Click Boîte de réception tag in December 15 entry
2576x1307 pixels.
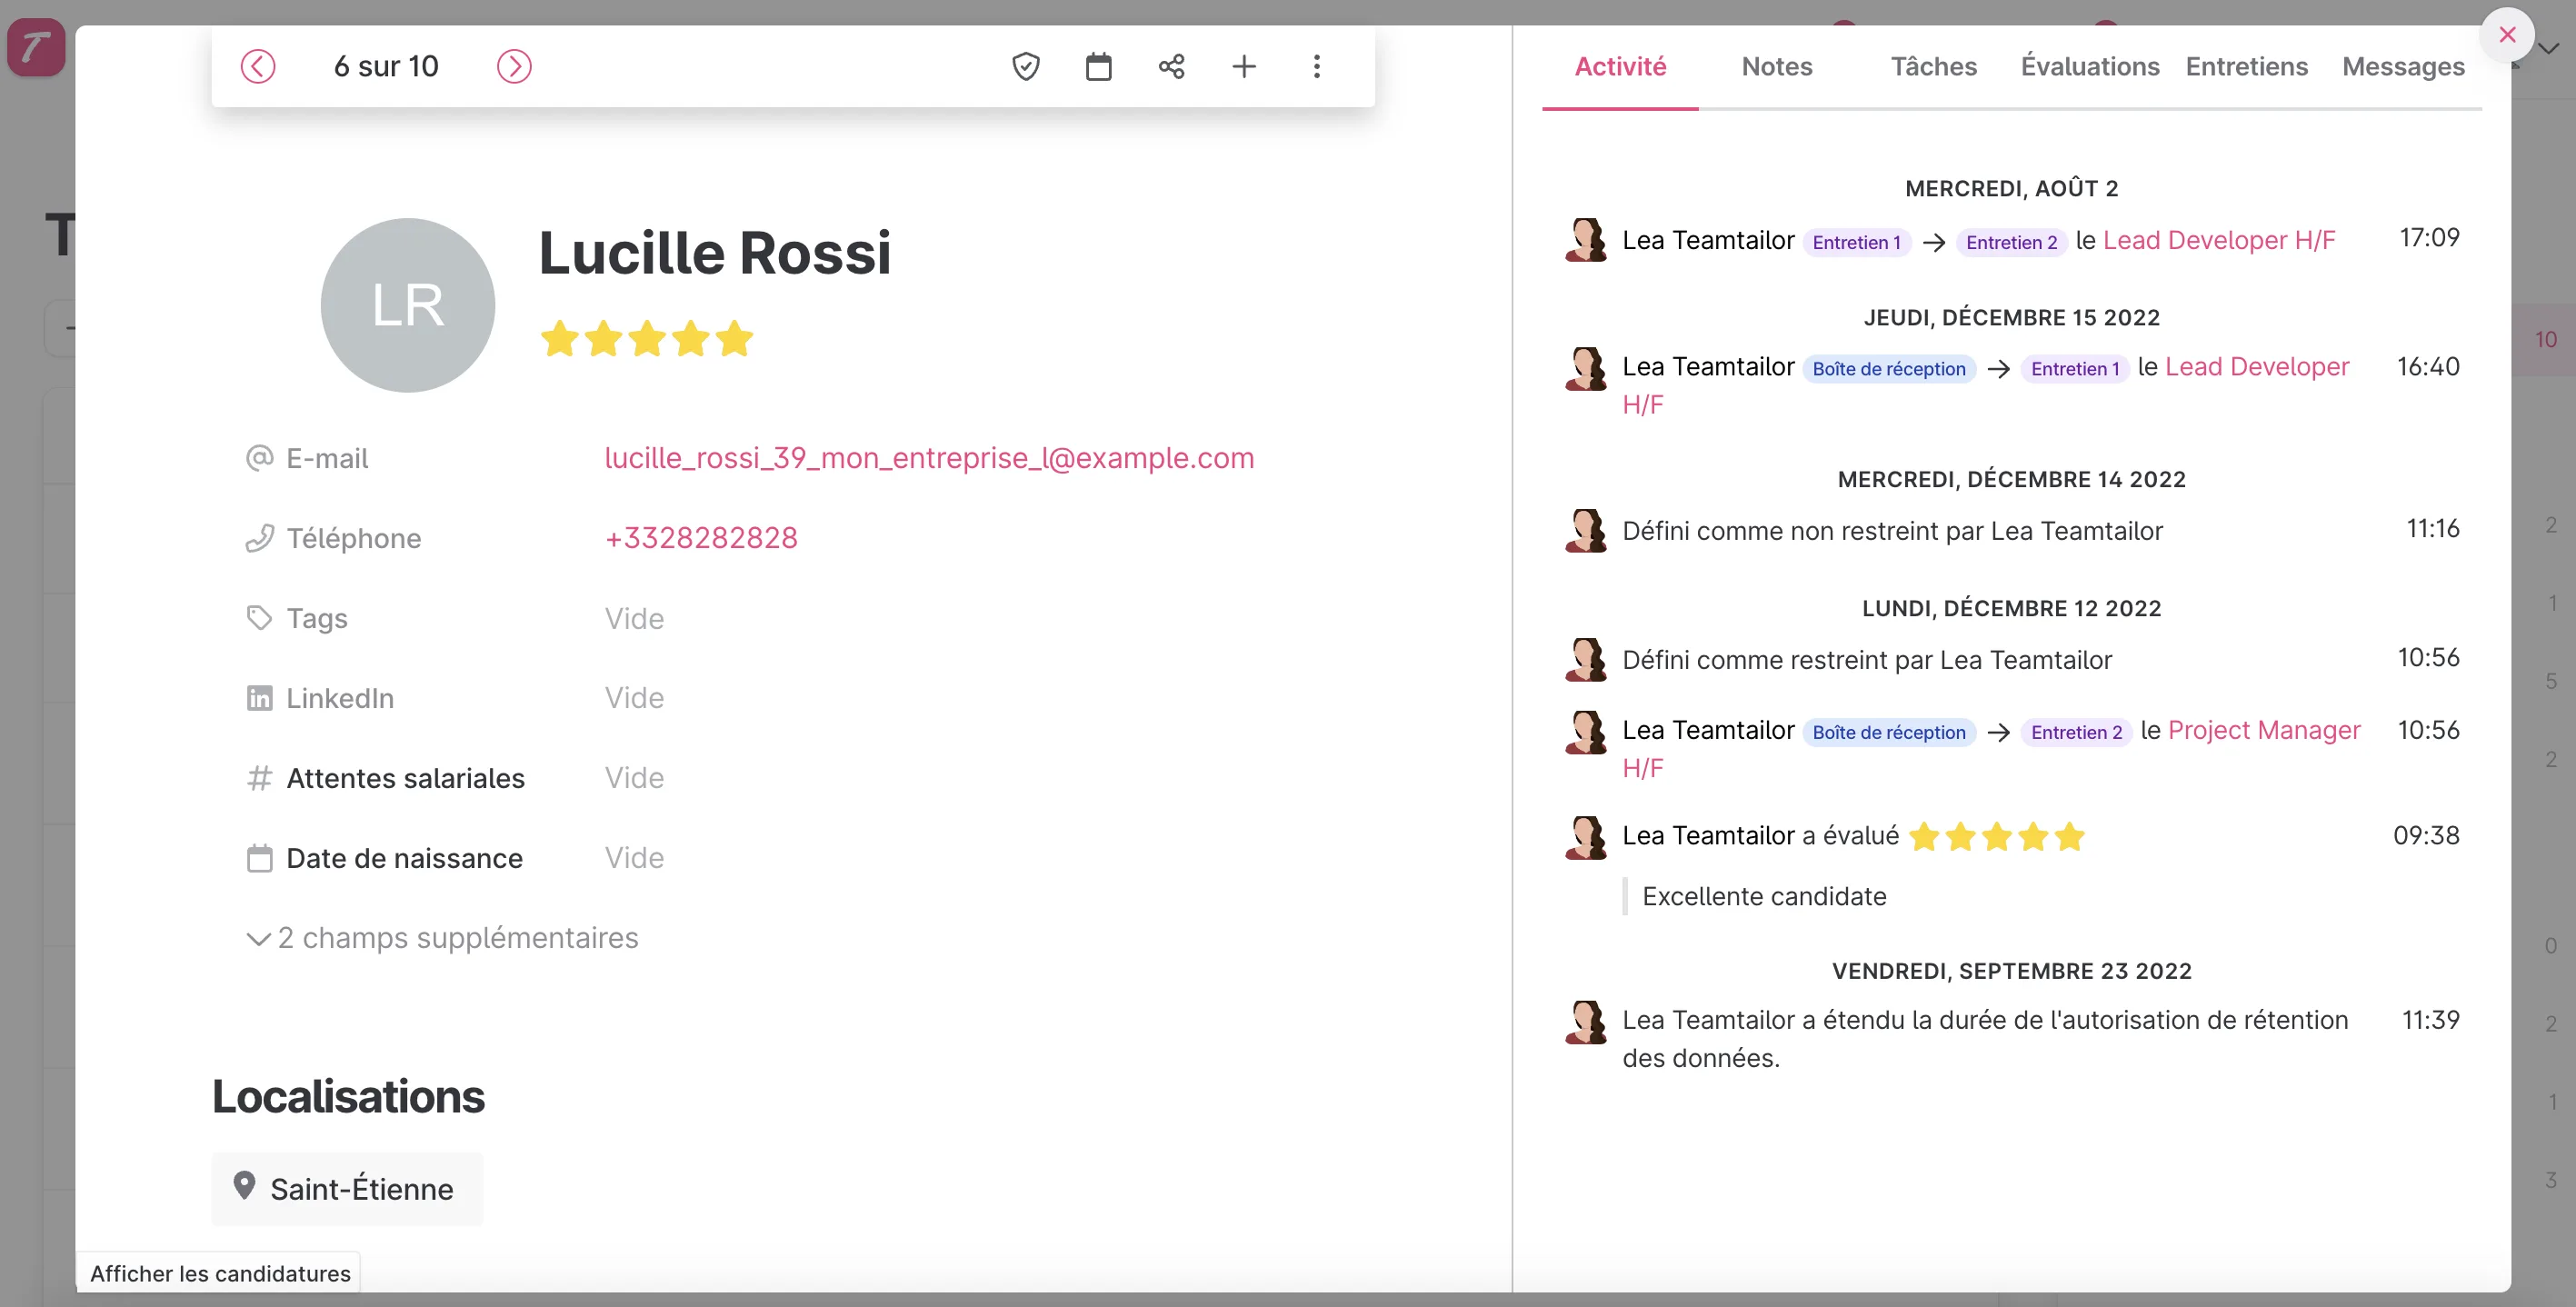tap(1889, 369)
